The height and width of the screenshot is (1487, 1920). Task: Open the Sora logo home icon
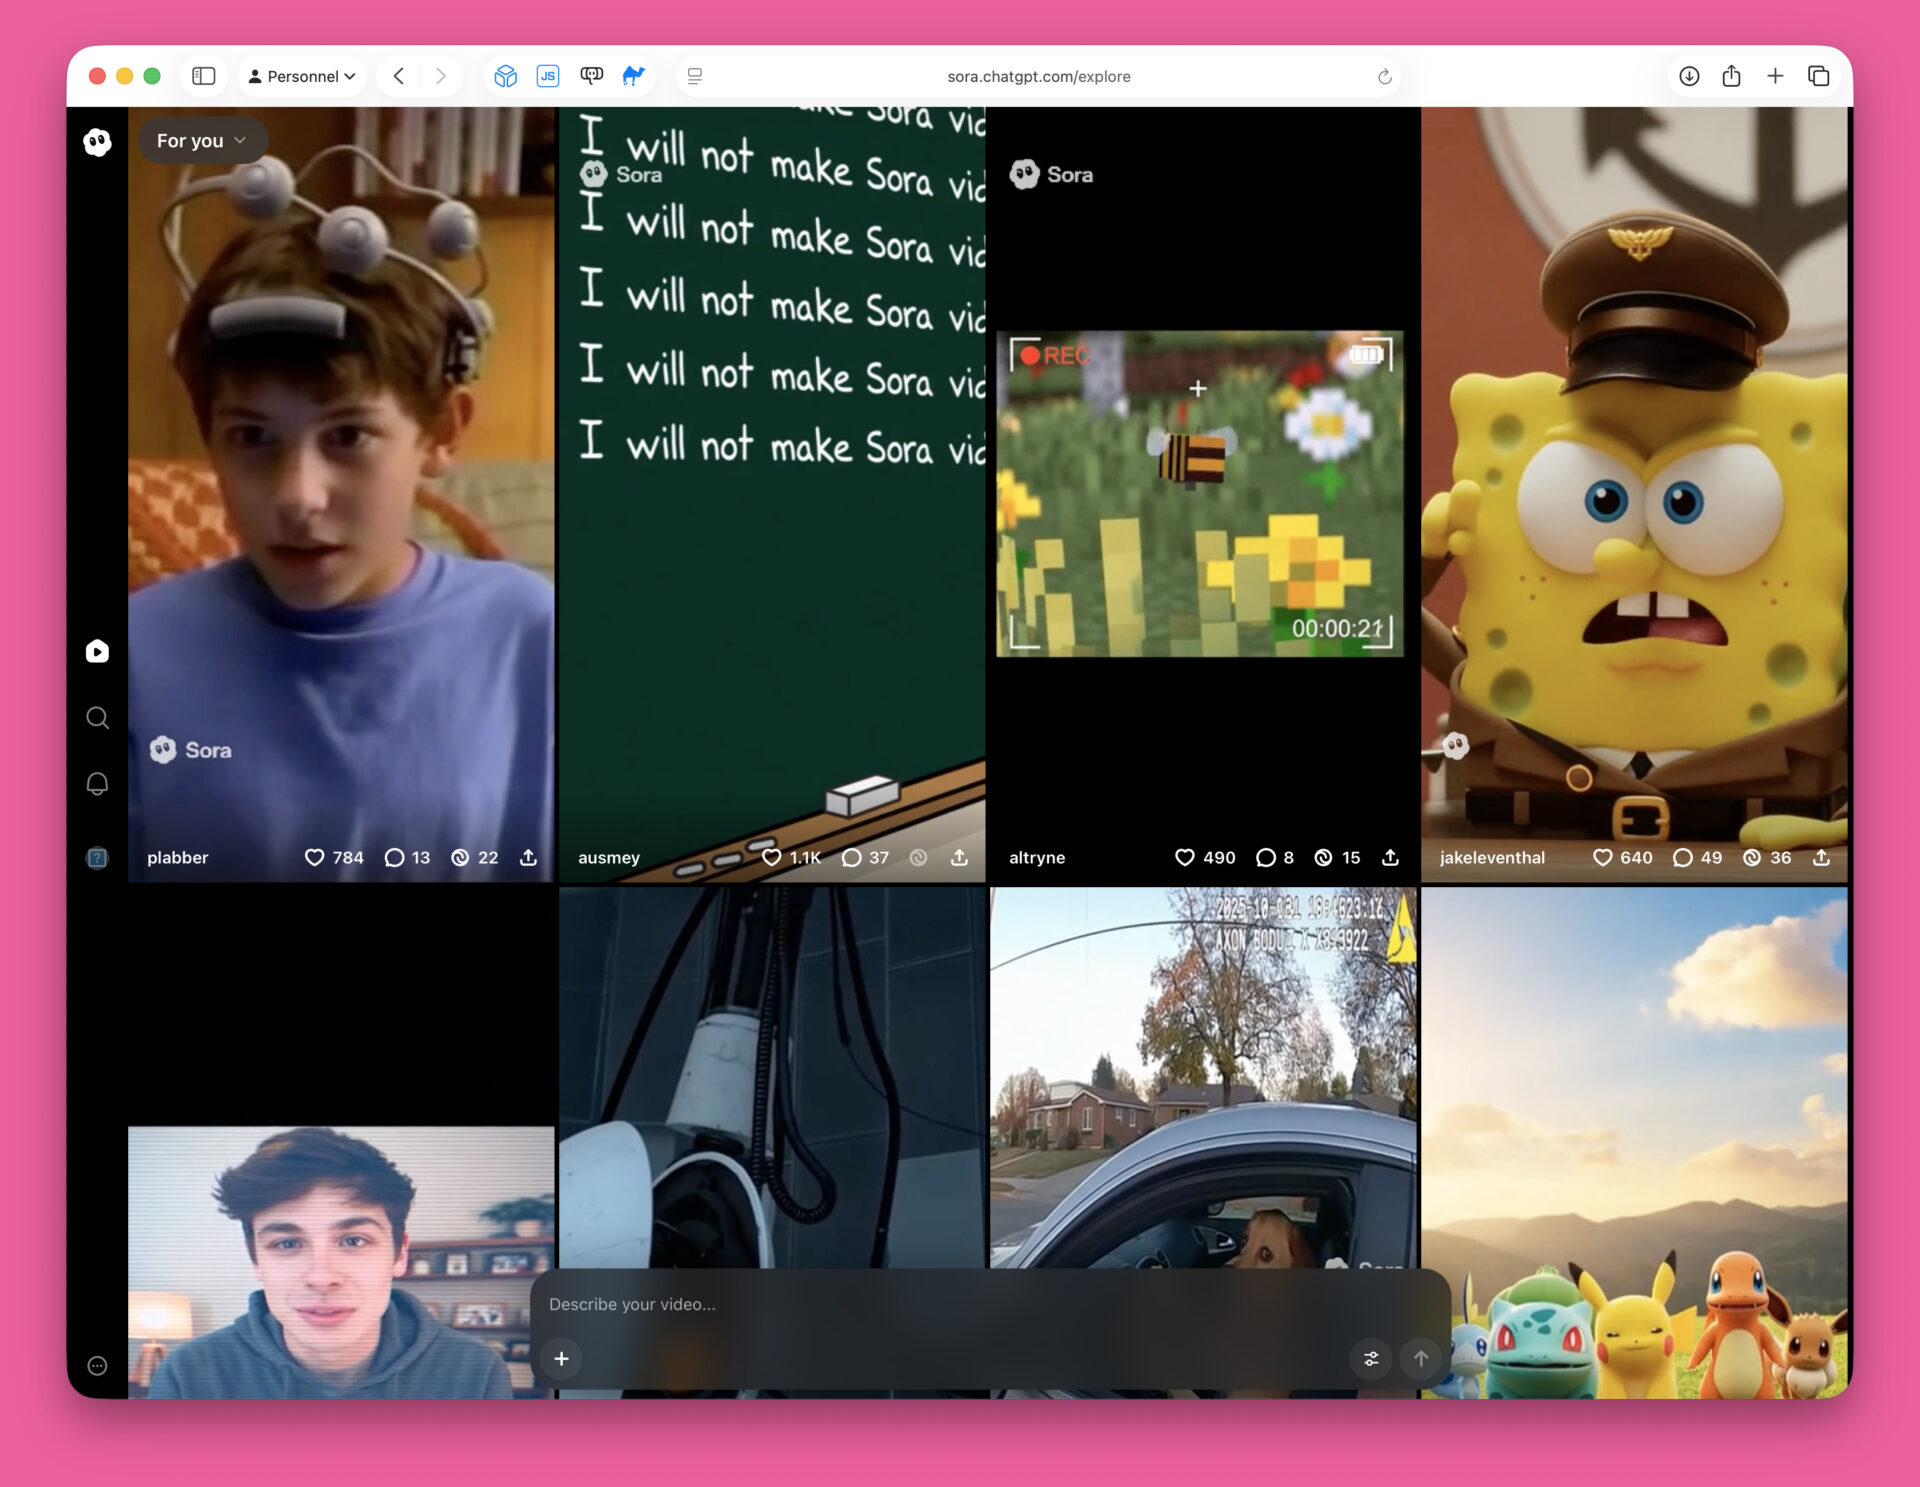(x=97, y=142)
